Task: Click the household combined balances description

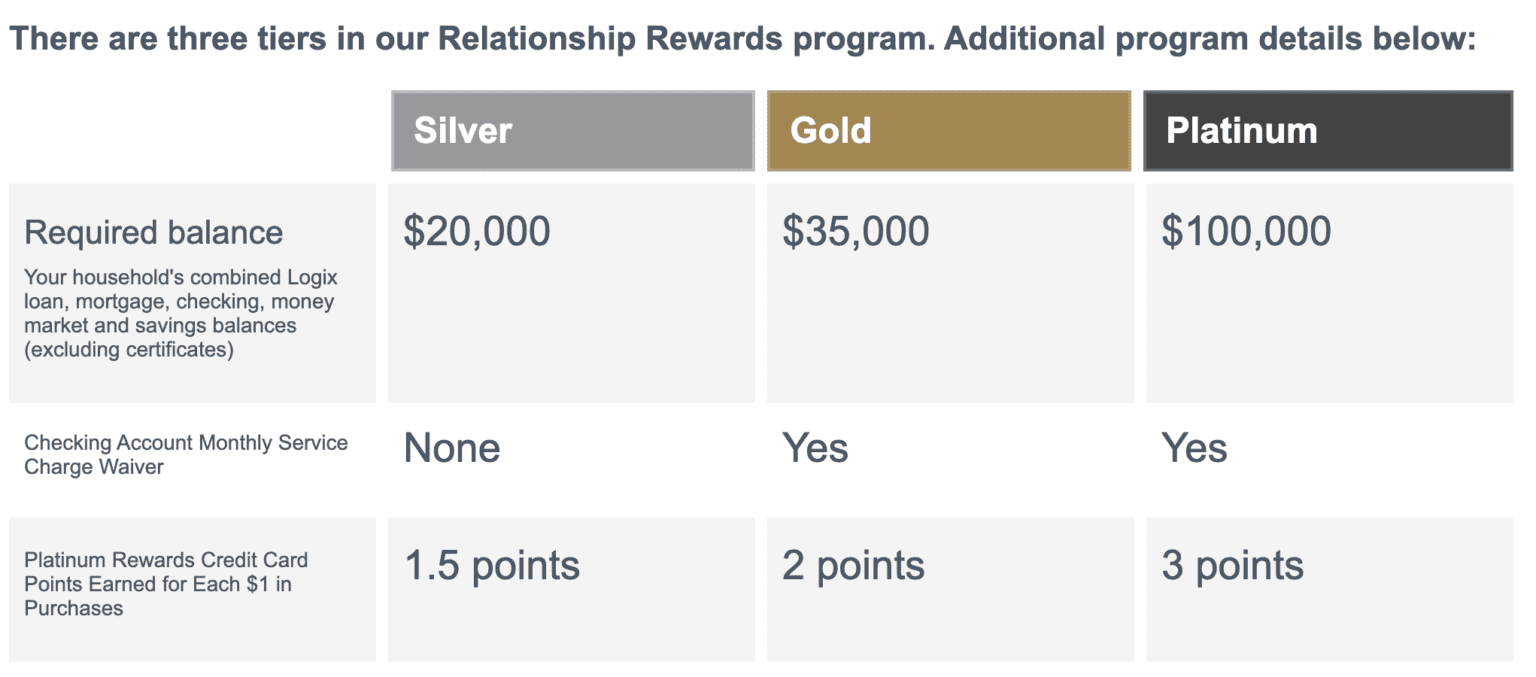Action: coord(180,301)
